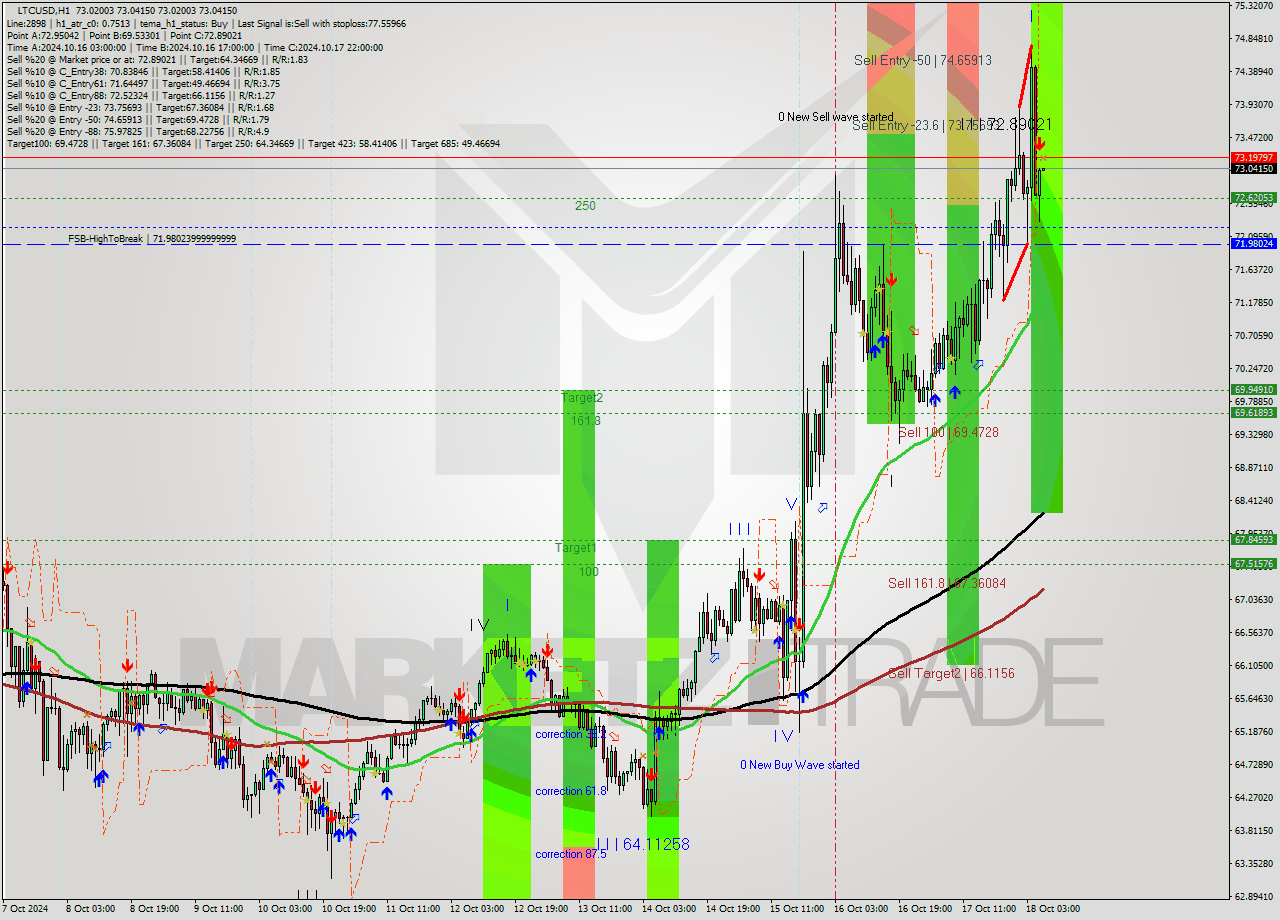Click the green 67.51576 price tag

pos(1253,564)
